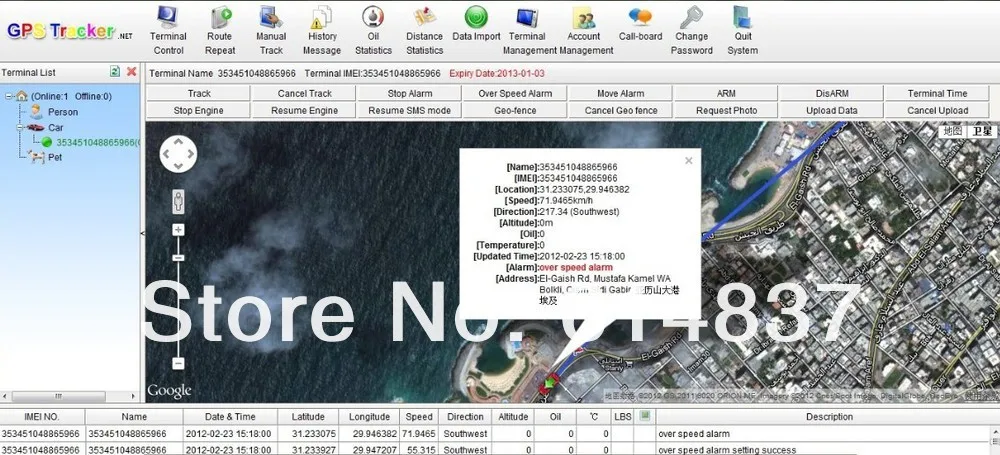
Task: Click the GPS Tracker logo
Action: [70, 31]
